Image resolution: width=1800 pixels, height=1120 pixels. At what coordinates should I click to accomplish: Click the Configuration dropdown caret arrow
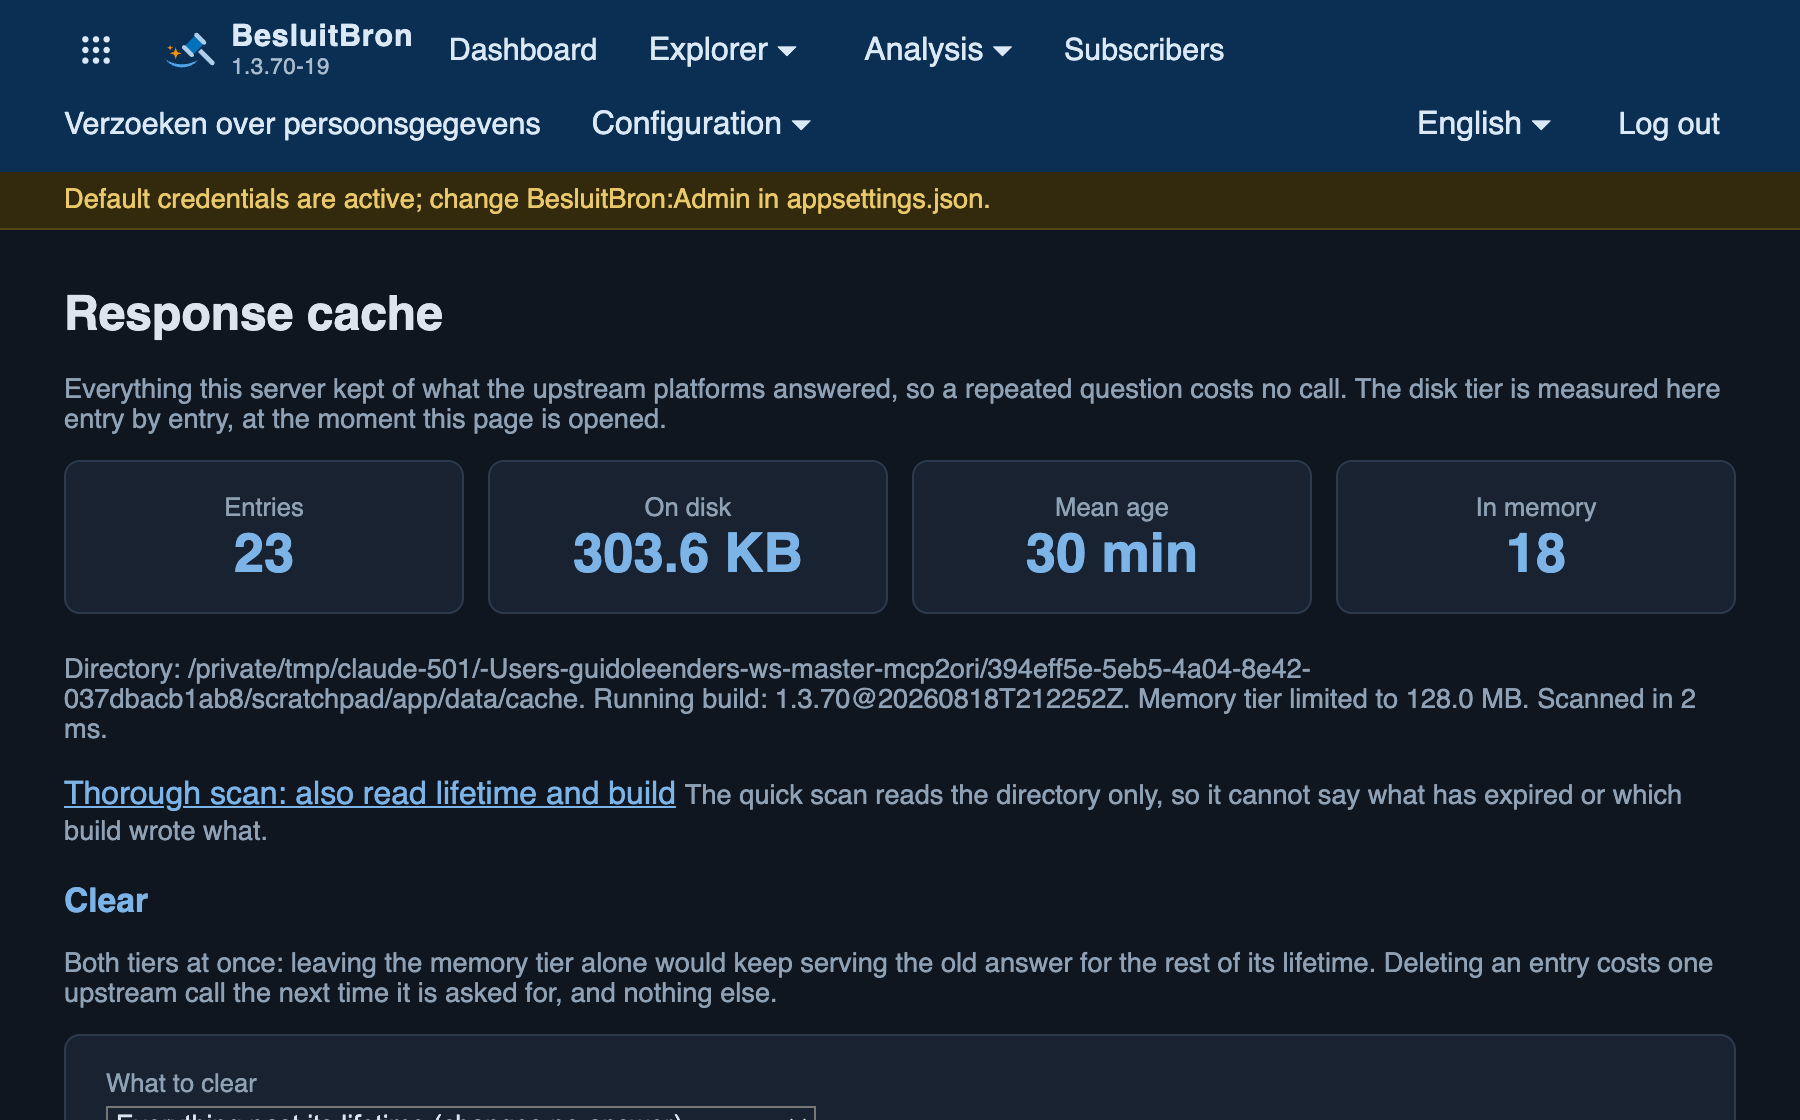pos(801,125)
